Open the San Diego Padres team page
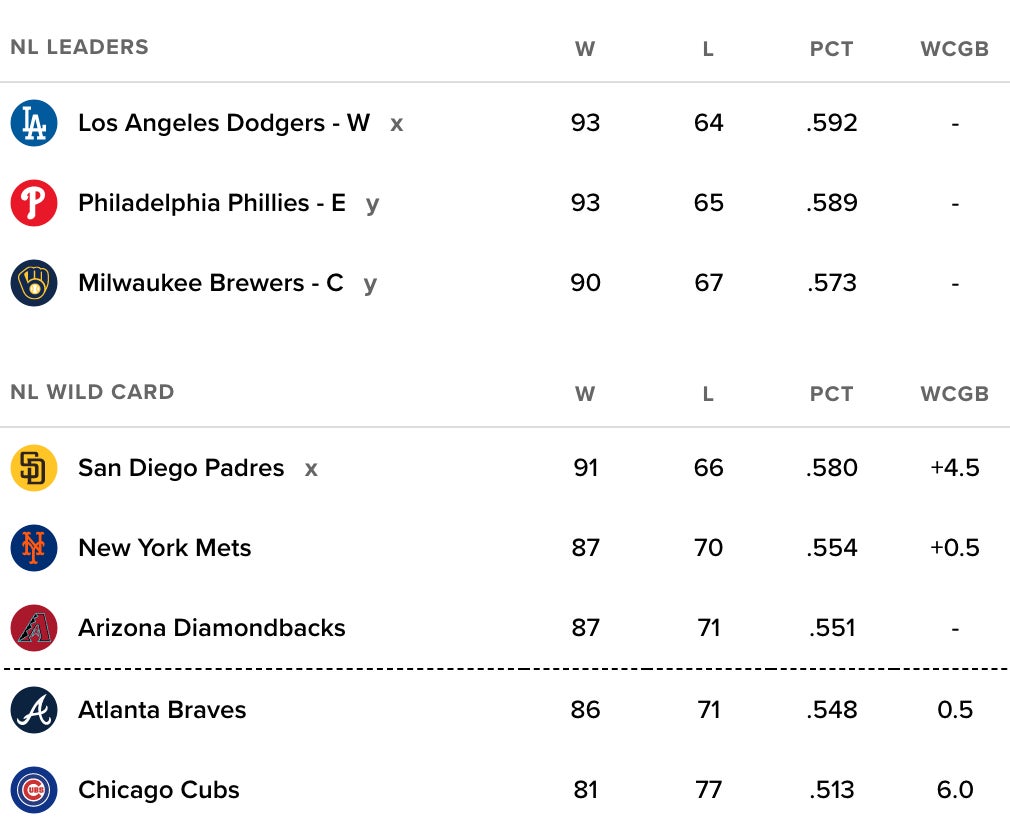The width and height of the screenshot is (1010, 820). (181, 468)
